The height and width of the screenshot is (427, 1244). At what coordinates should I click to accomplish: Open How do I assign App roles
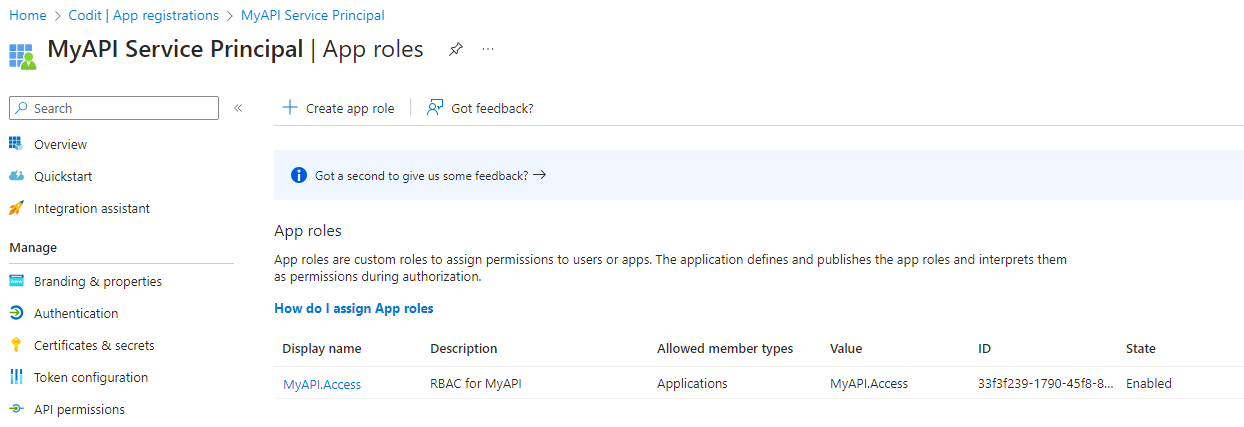(354, 308)
